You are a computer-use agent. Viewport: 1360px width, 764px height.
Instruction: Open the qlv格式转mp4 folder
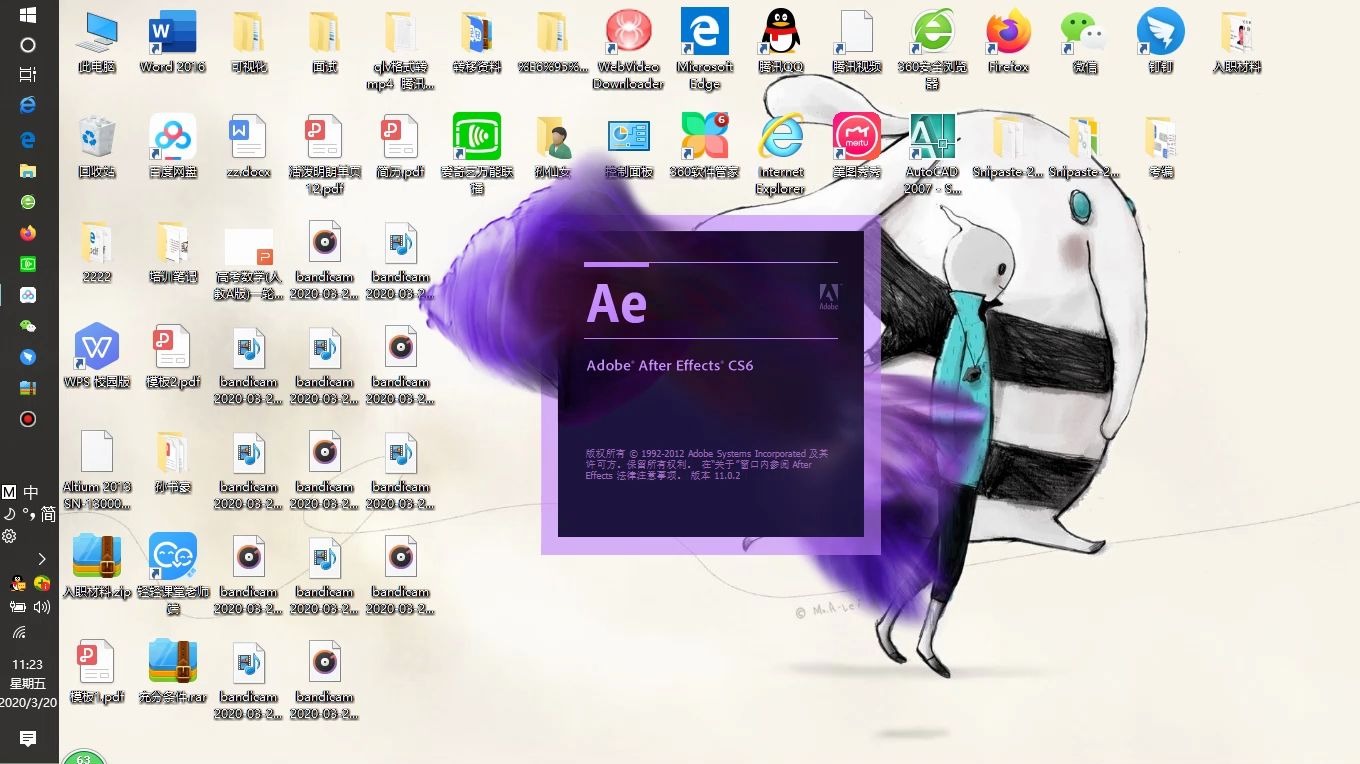pyautogui.click(x=401, y=50)
